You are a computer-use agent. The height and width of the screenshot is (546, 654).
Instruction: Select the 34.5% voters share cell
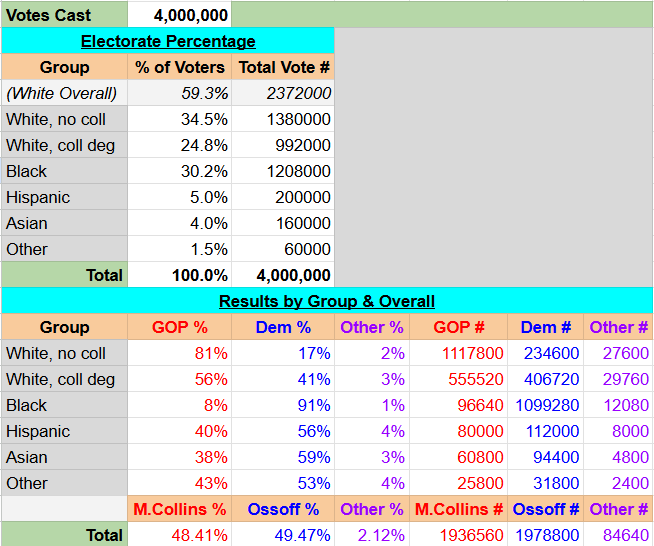point(179,119)
